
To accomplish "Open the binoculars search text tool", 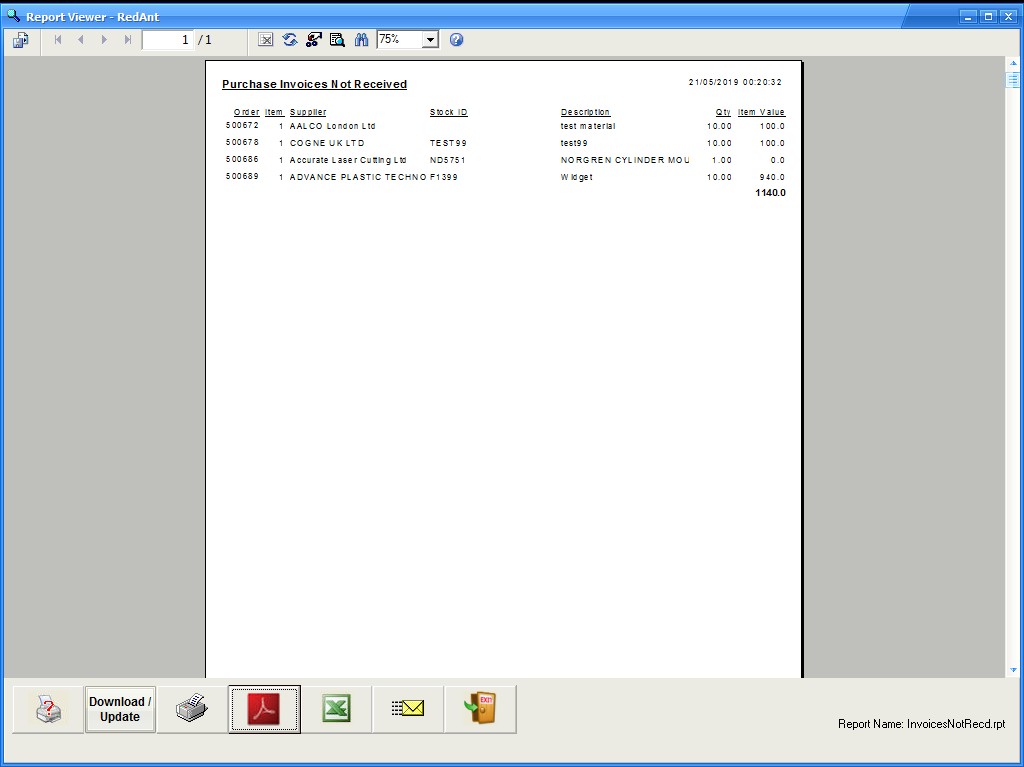I will point(361,40).
